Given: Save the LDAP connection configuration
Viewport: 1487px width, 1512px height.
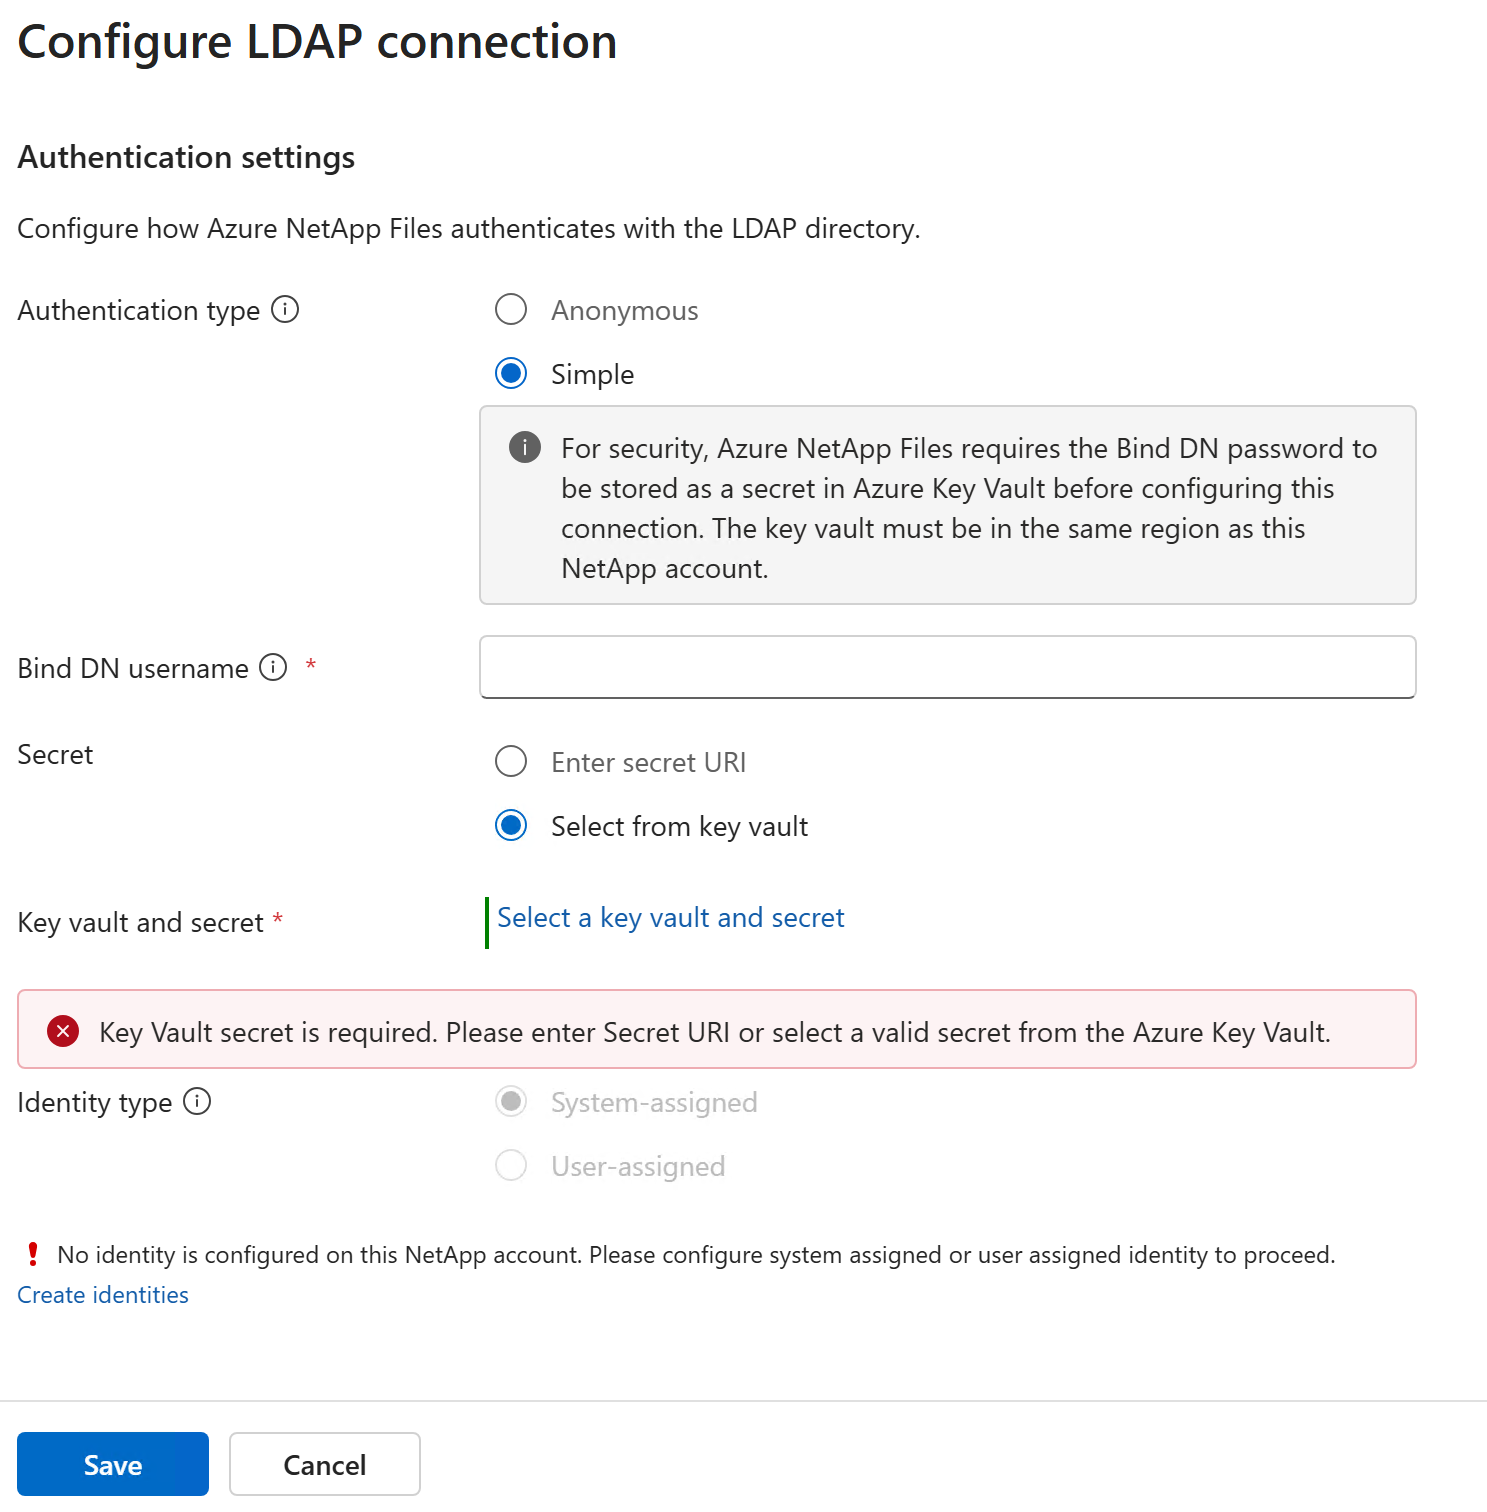Looking at the screenshot, I should click(113, 1464).
